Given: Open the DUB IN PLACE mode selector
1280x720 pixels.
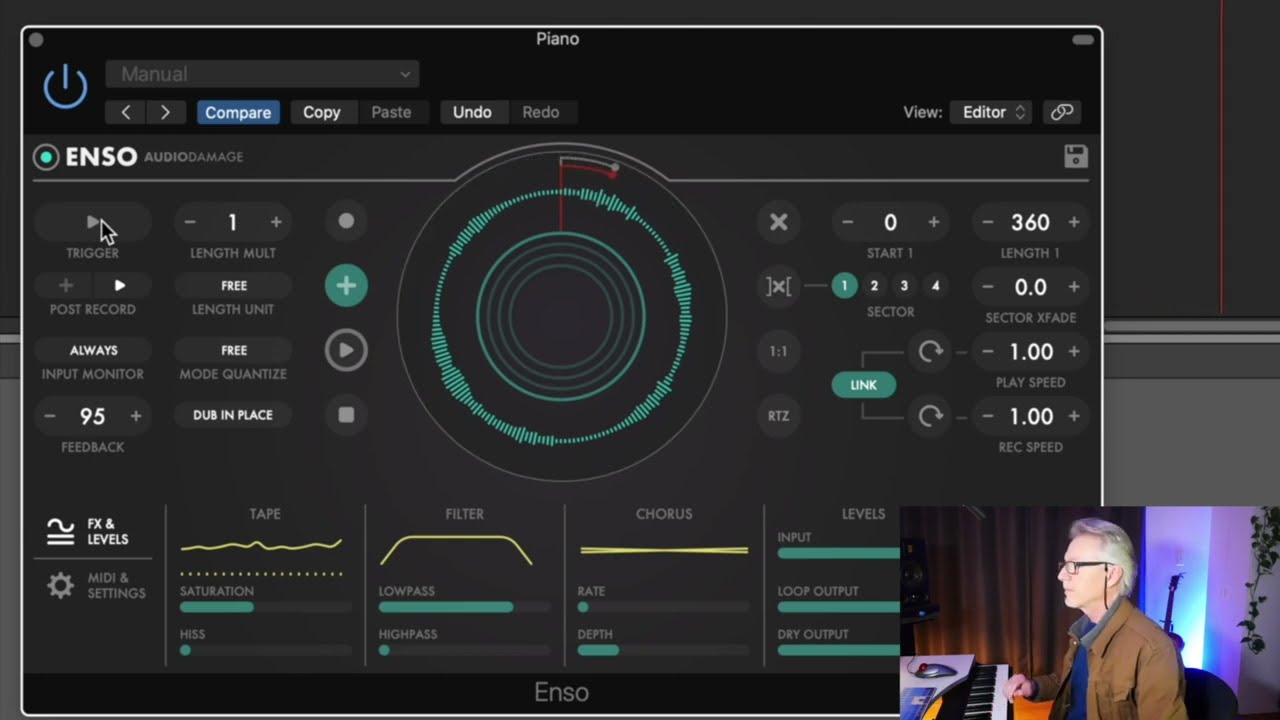Looking at the screenshot, I should [233, 415].
